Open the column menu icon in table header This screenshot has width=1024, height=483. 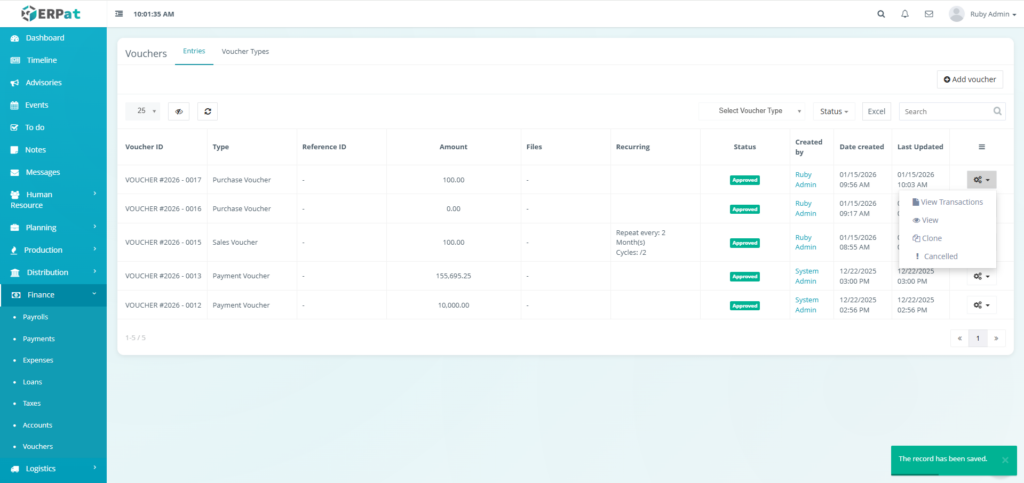click(982, 147)
